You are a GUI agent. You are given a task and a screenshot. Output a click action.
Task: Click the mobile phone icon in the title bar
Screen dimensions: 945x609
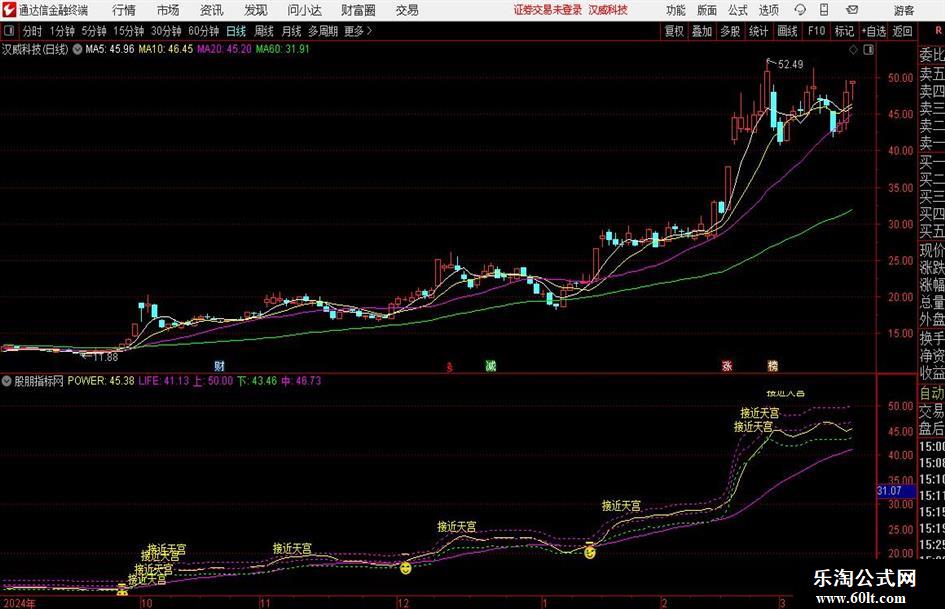pos(824,10)
